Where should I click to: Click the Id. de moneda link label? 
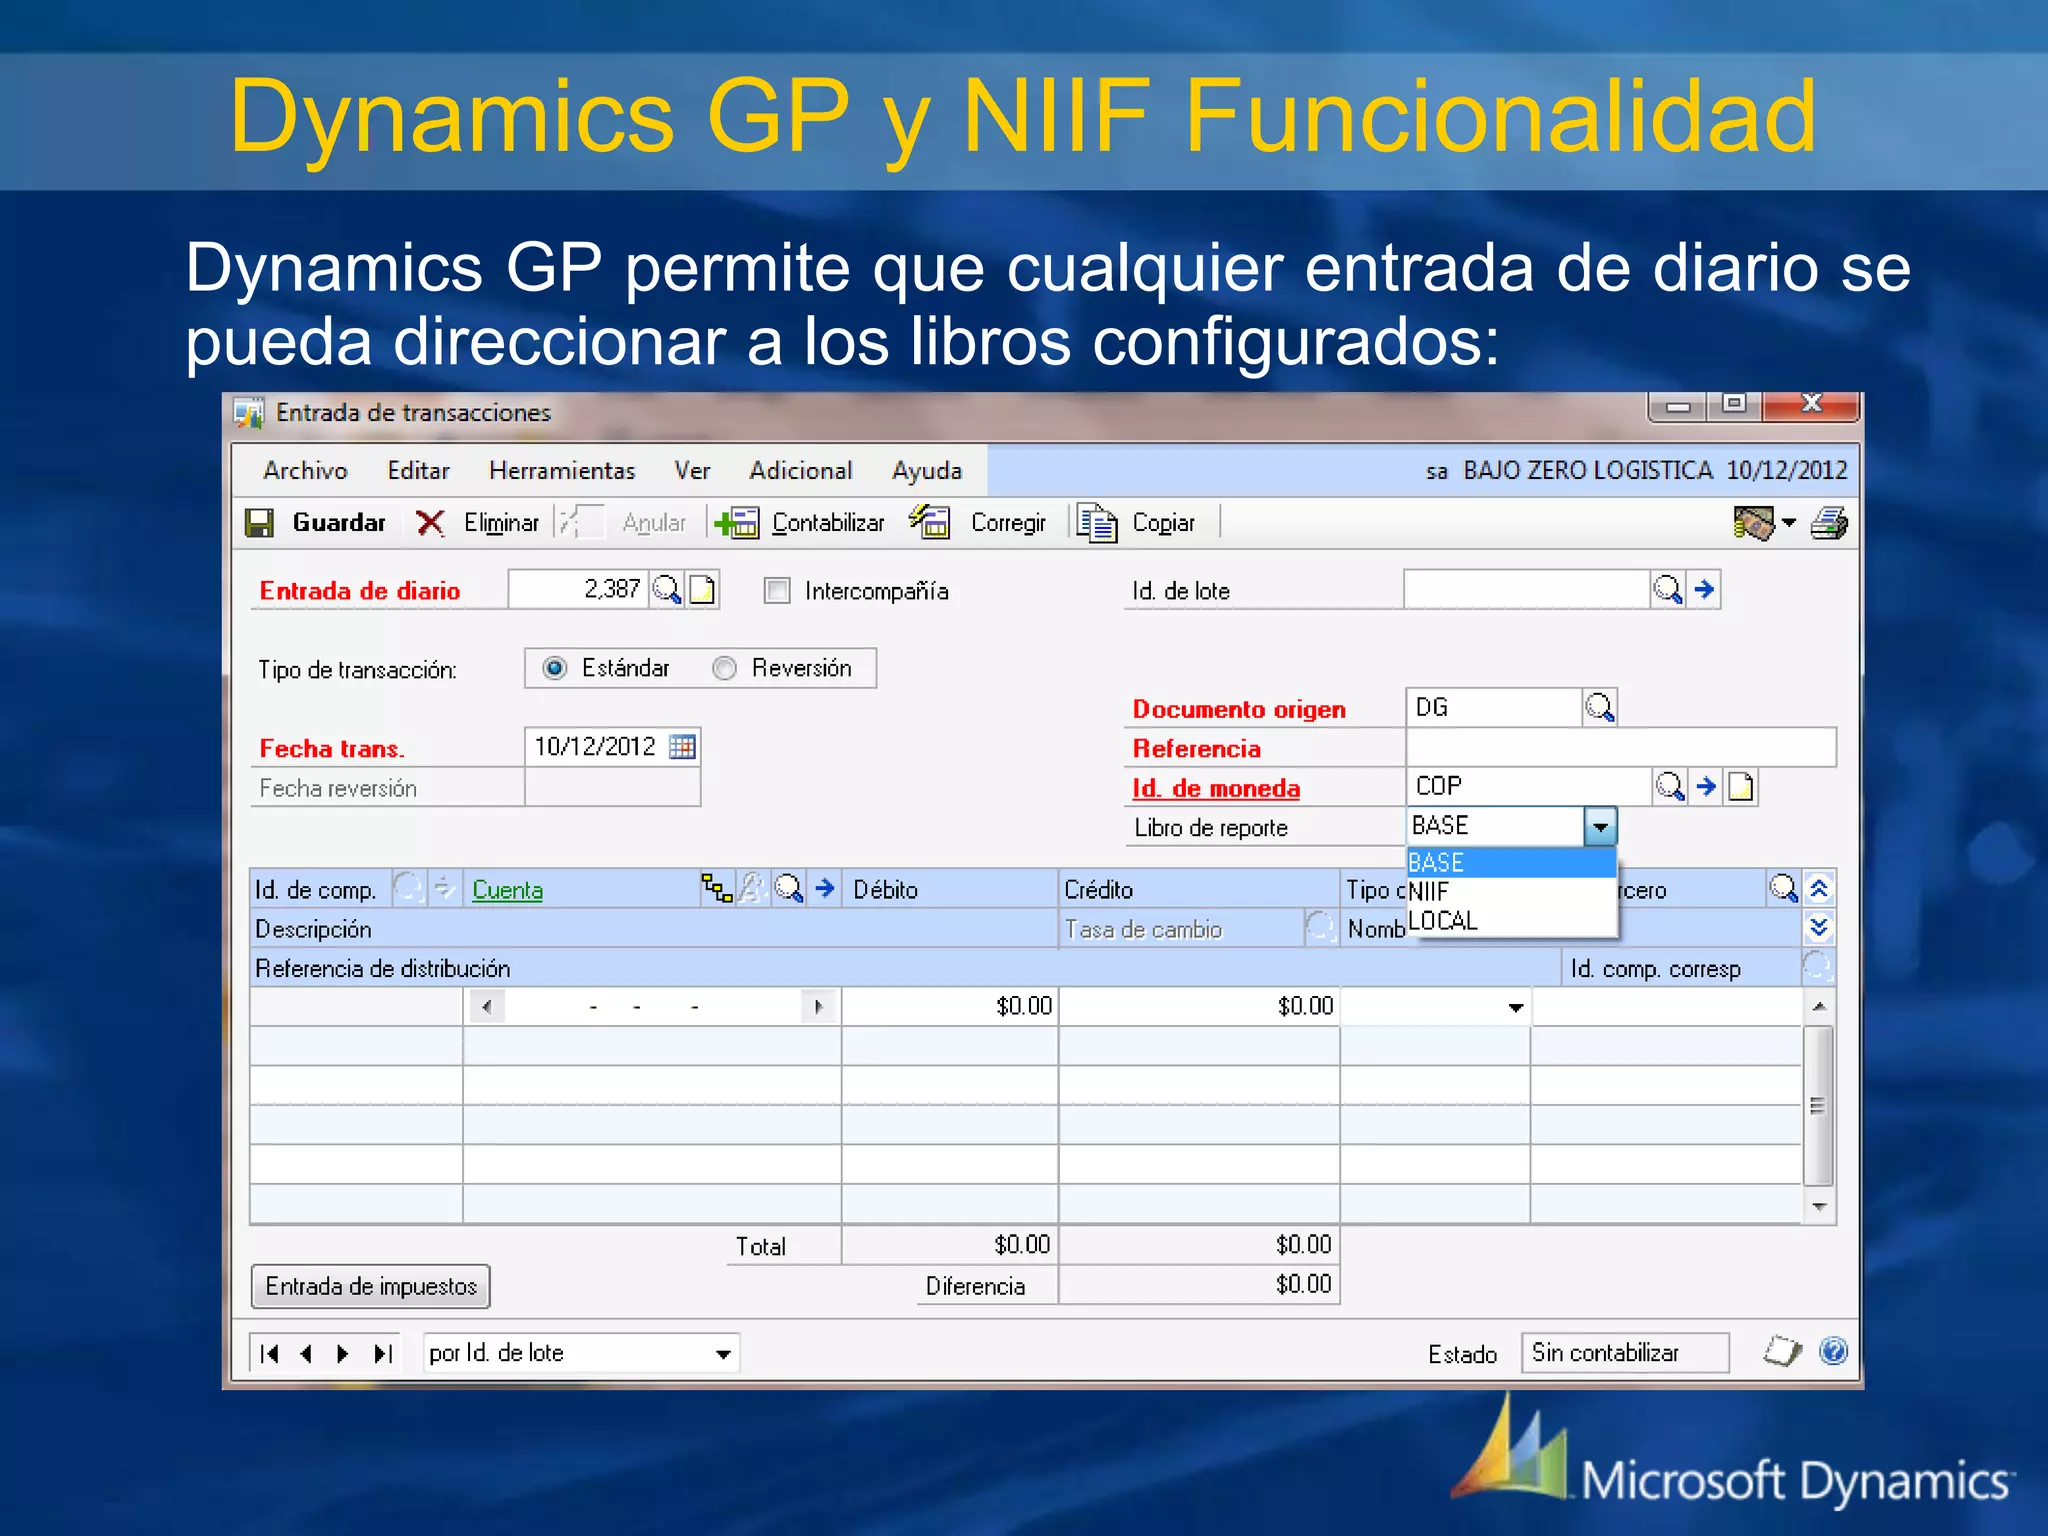pos(1215,788)
